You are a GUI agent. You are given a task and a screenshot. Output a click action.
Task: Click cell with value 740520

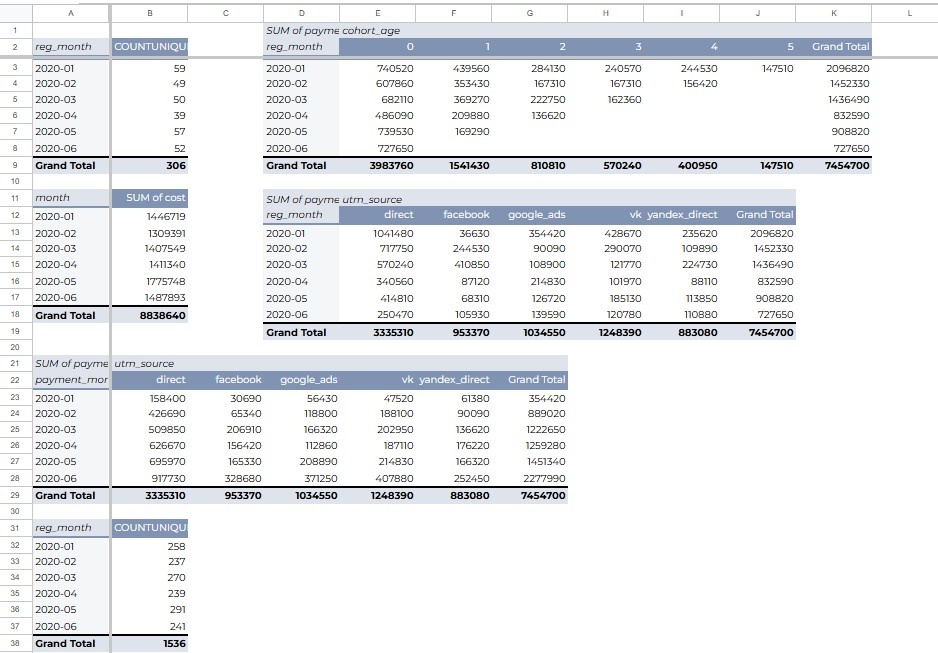pos(377,68)
